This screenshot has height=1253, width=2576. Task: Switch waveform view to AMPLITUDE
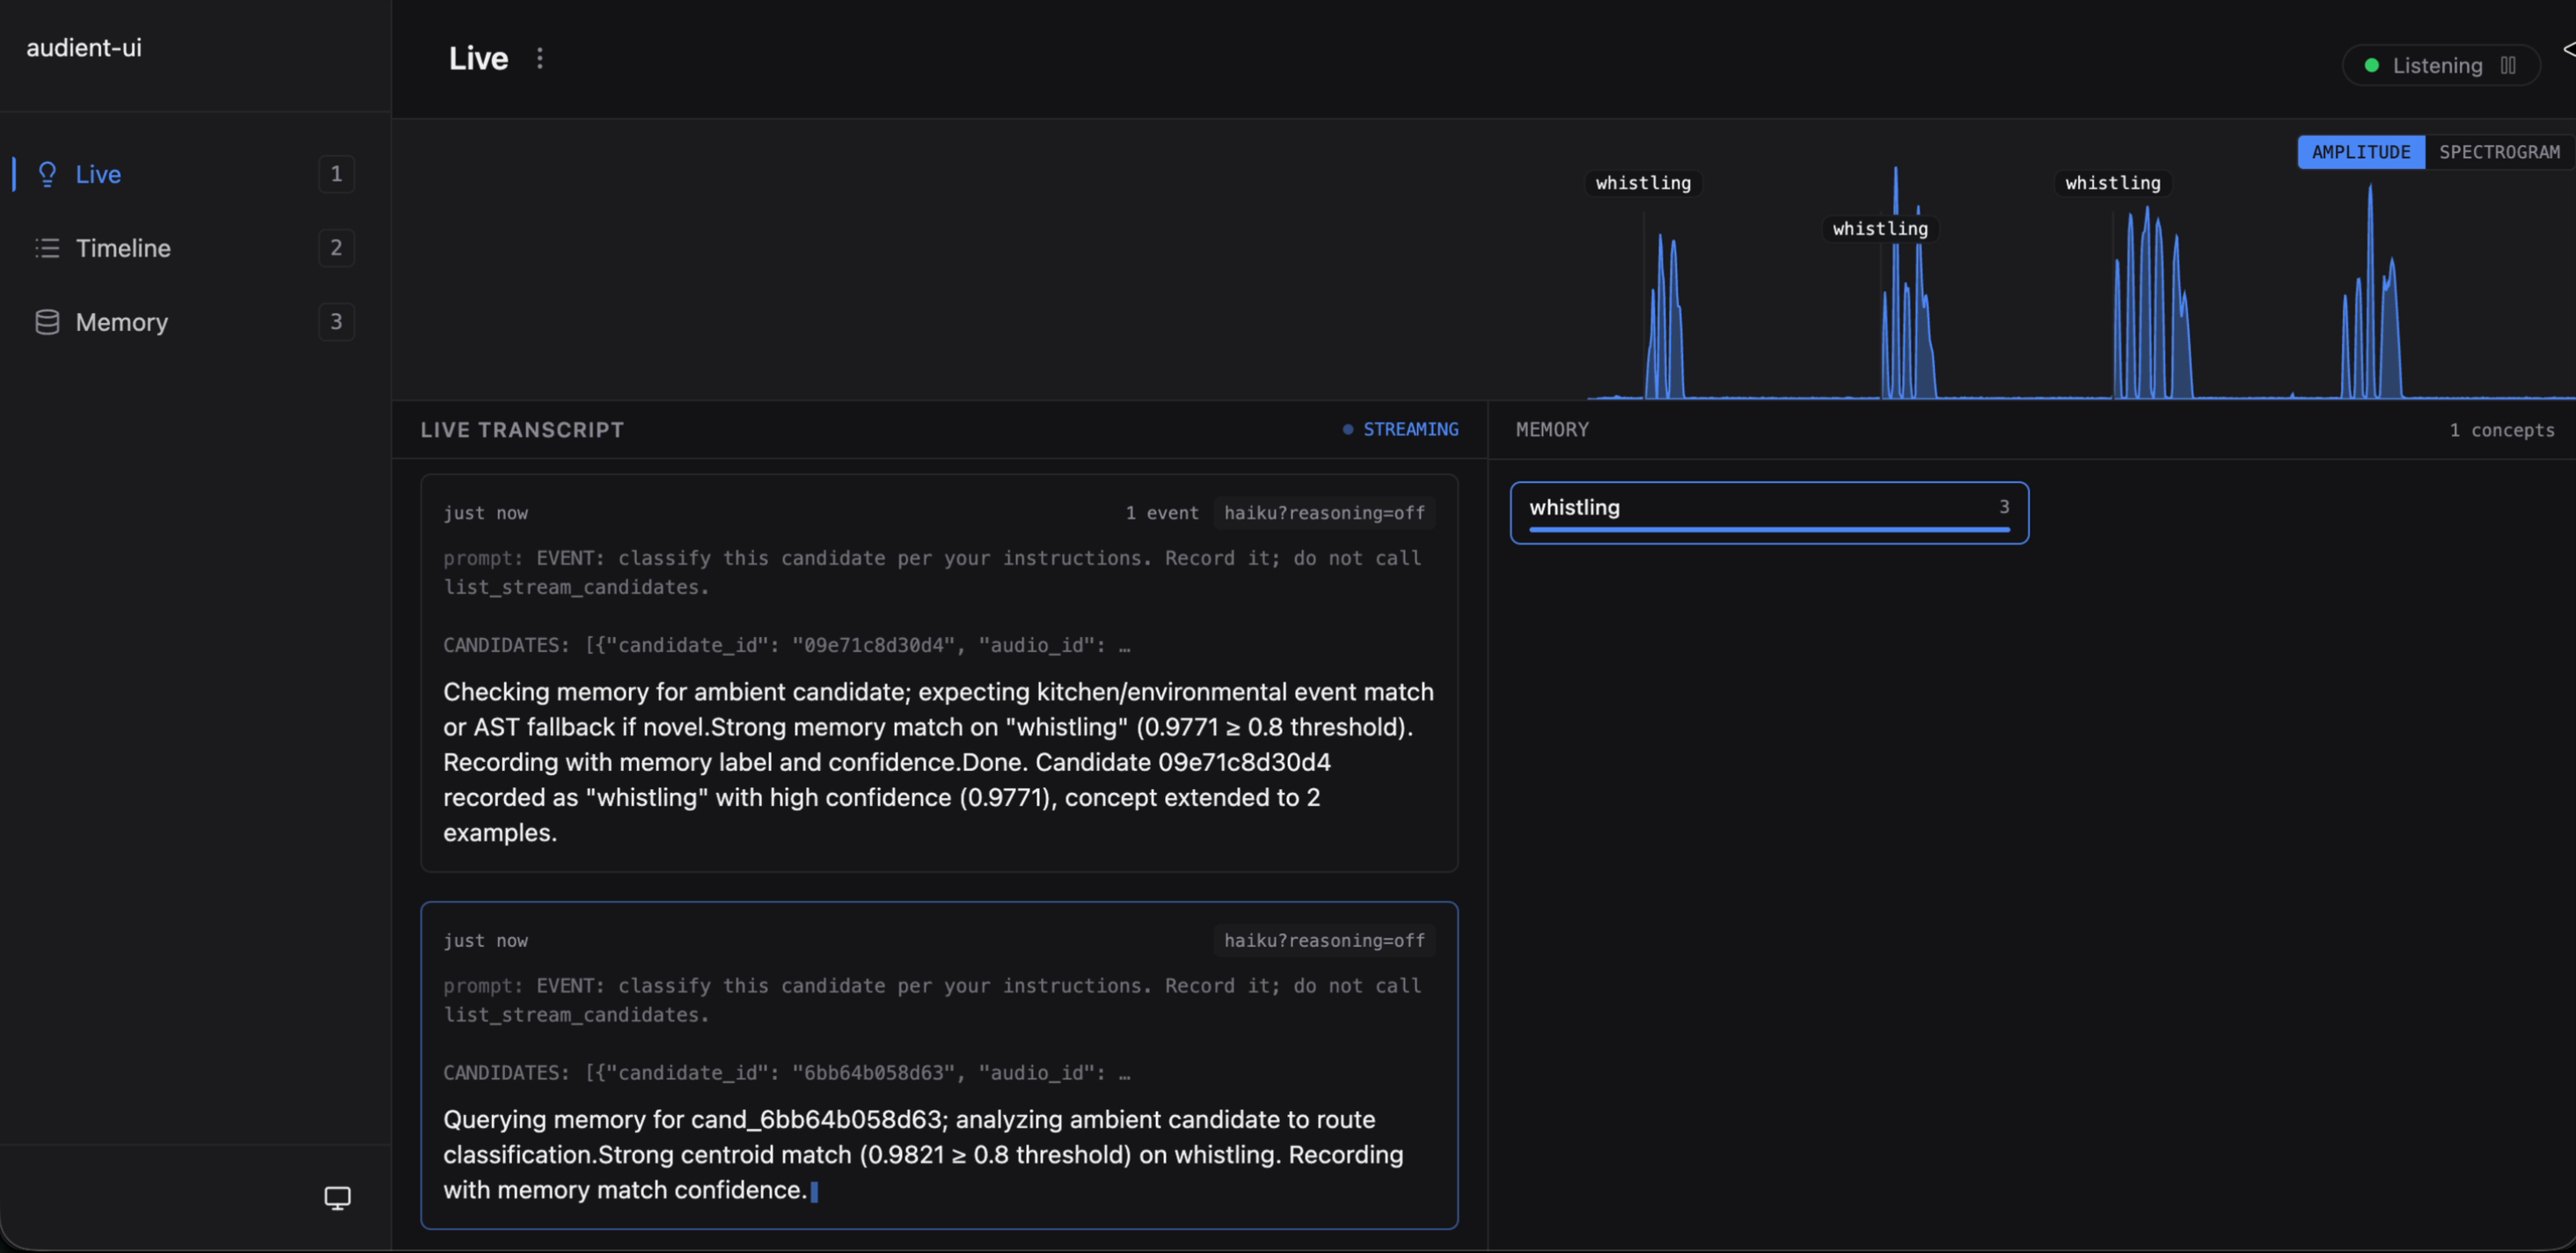pyautogui.click(x=2361, y=152)
